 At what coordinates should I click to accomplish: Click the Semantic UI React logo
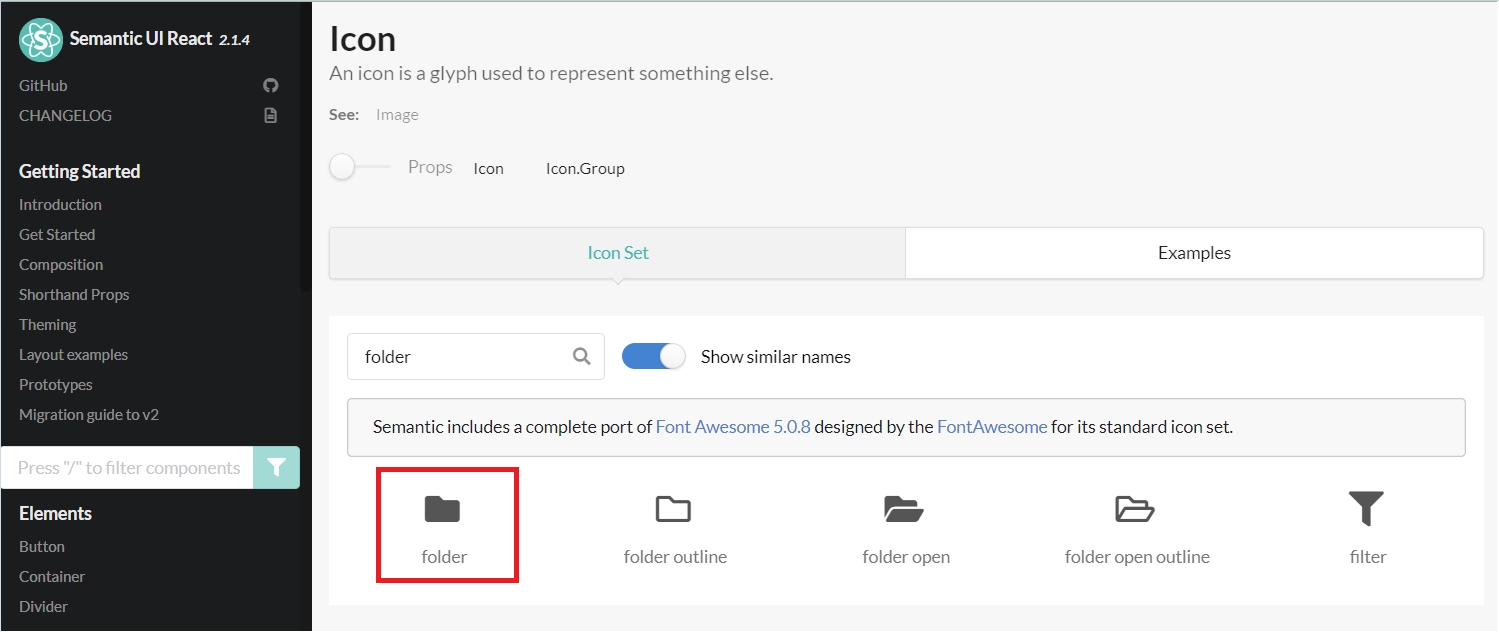pos(41,40)
